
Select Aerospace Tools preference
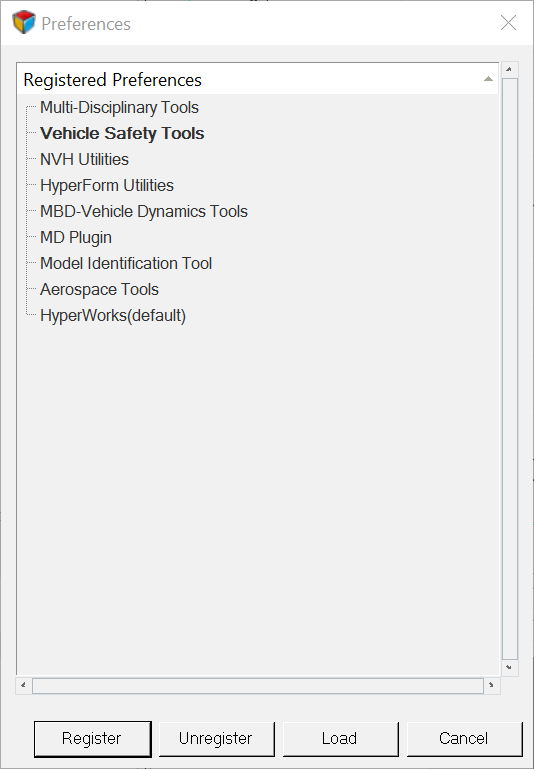click(x=100, y=289)
